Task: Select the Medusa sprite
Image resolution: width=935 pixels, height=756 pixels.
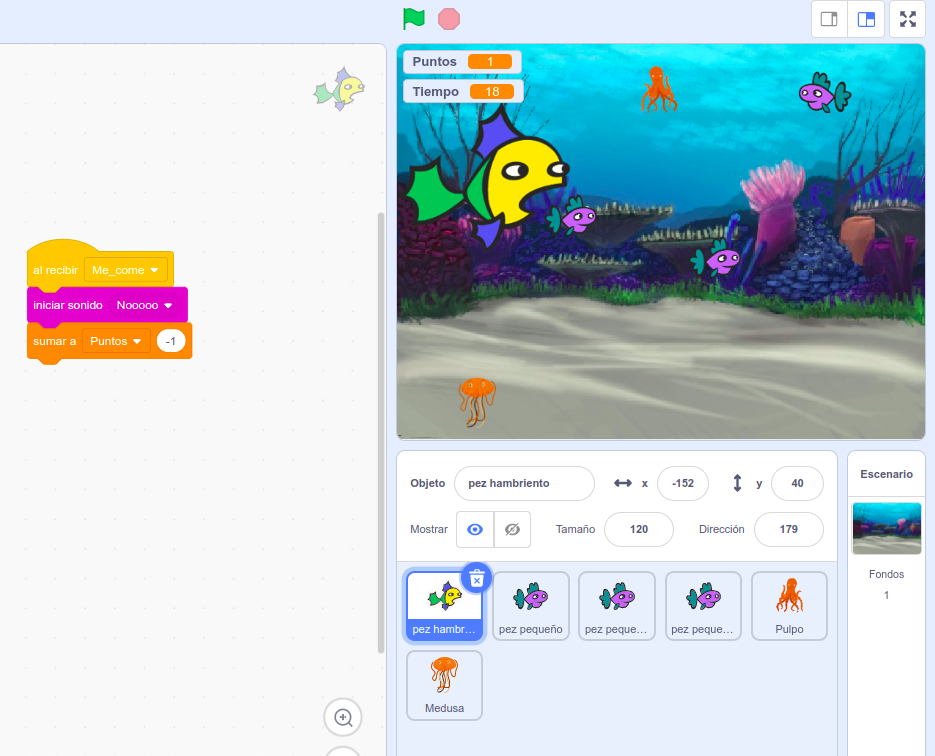Action: click(444, 685)
